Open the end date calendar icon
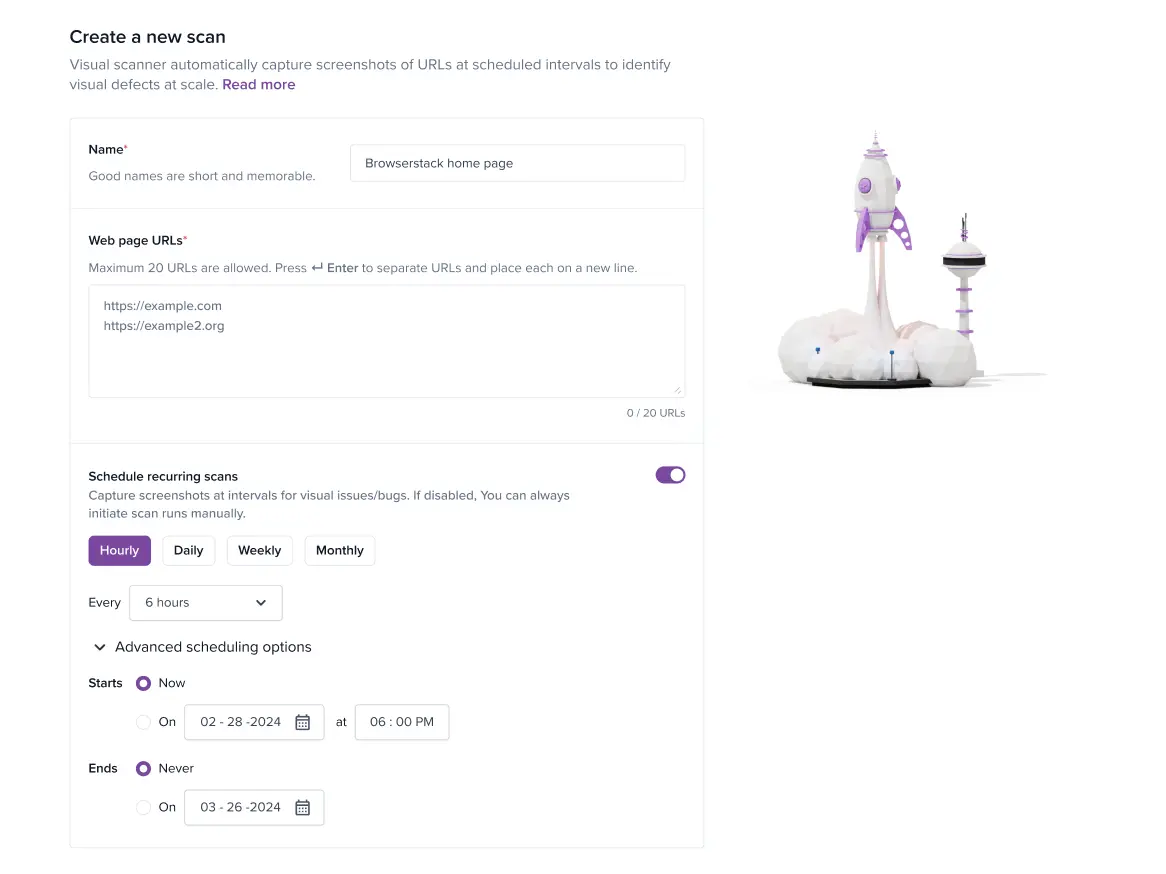Image resolution: width=1166 pixels, height=874 pixels. point(303,808)
